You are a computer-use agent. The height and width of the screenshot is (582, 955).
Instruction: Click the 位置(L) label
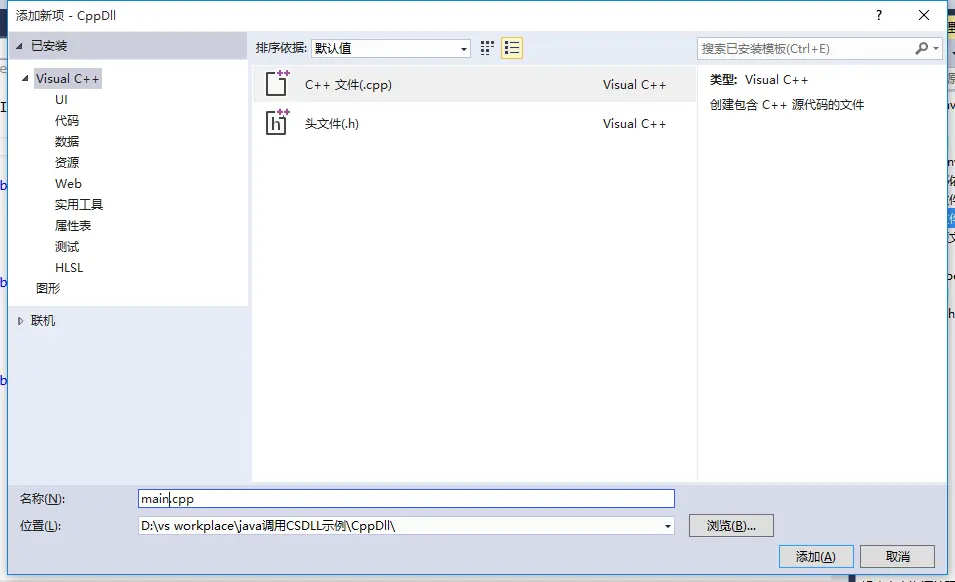pos(40,526)
